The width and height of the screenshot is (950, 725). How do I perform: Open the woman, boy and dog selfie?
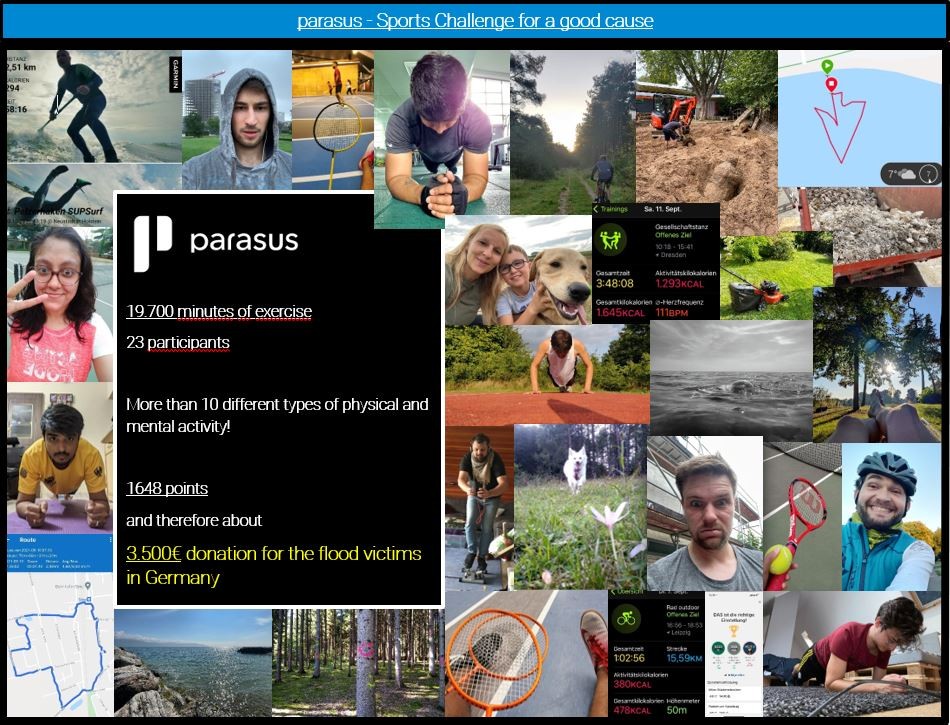[x=518, y=270]
